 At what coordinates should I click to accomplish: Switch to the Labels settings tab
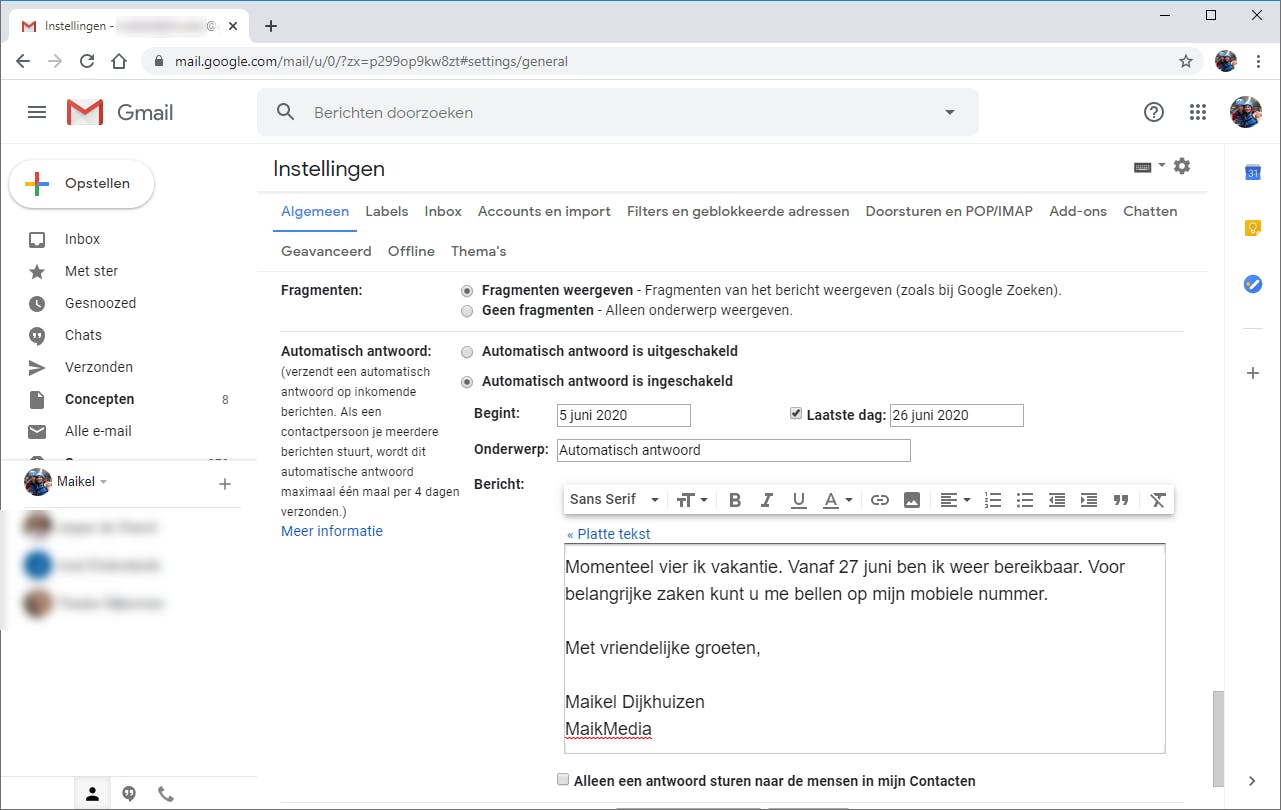click(387, 211)
